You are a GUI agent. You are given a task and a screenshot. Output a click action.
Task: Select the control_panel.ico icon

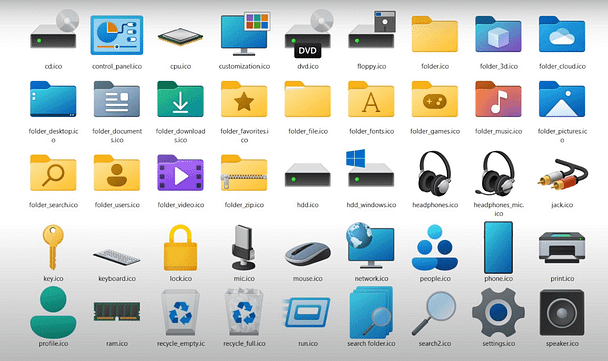point(117,35)
